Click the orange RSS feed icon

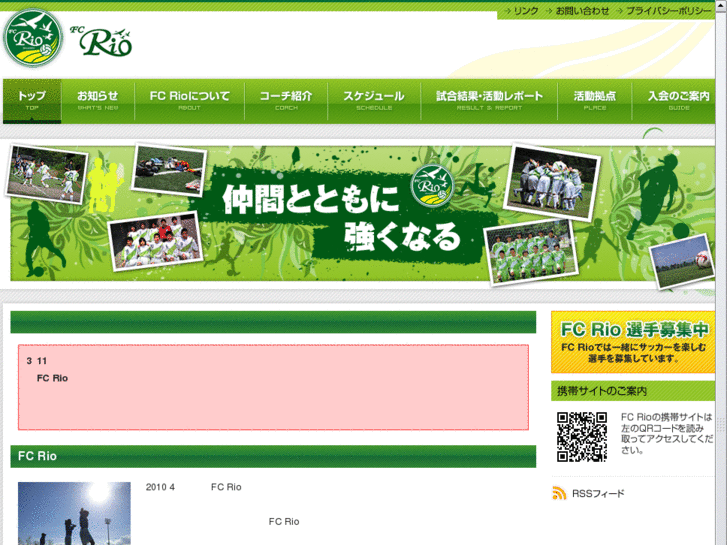[560, 493]
